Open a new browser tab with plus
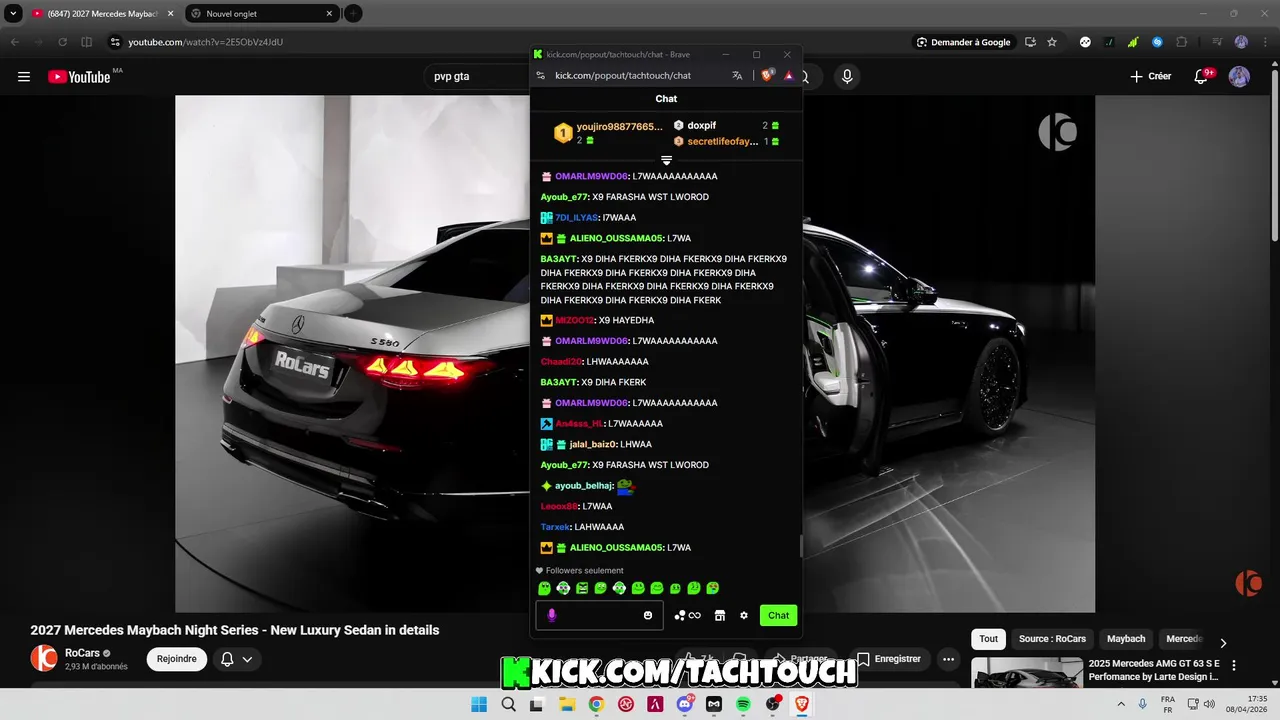Image resolution: width=1280 pixels, height=720 pixels. (353, 14)
